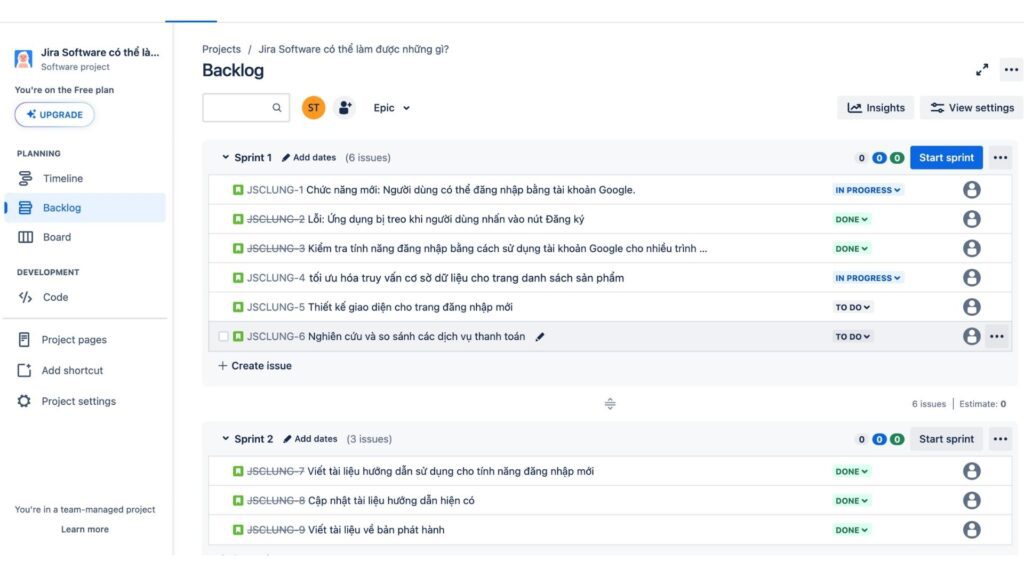Open status dropdown for JSCLUNG-4
The width and height of the screenshot is (1024, 576).
pyautogui.click(x=867, y=278)
